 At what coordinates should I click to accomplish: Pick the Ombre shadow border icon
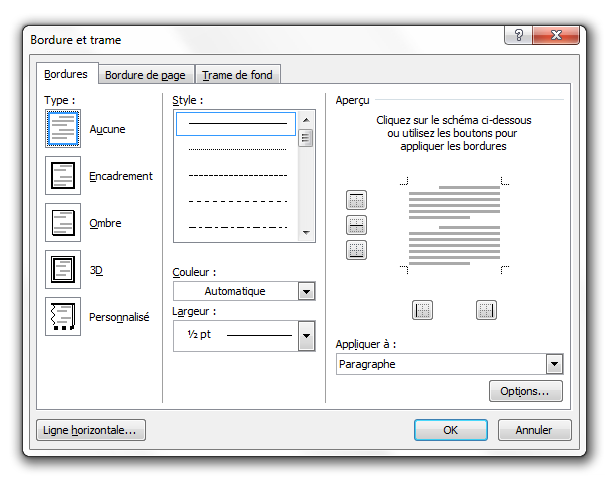click(x=63, y=223)
